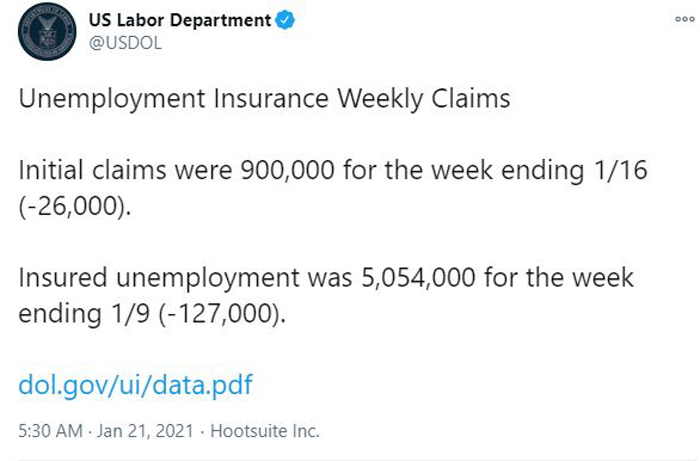Click the Department of Labor seal emblem

(47, 32)
